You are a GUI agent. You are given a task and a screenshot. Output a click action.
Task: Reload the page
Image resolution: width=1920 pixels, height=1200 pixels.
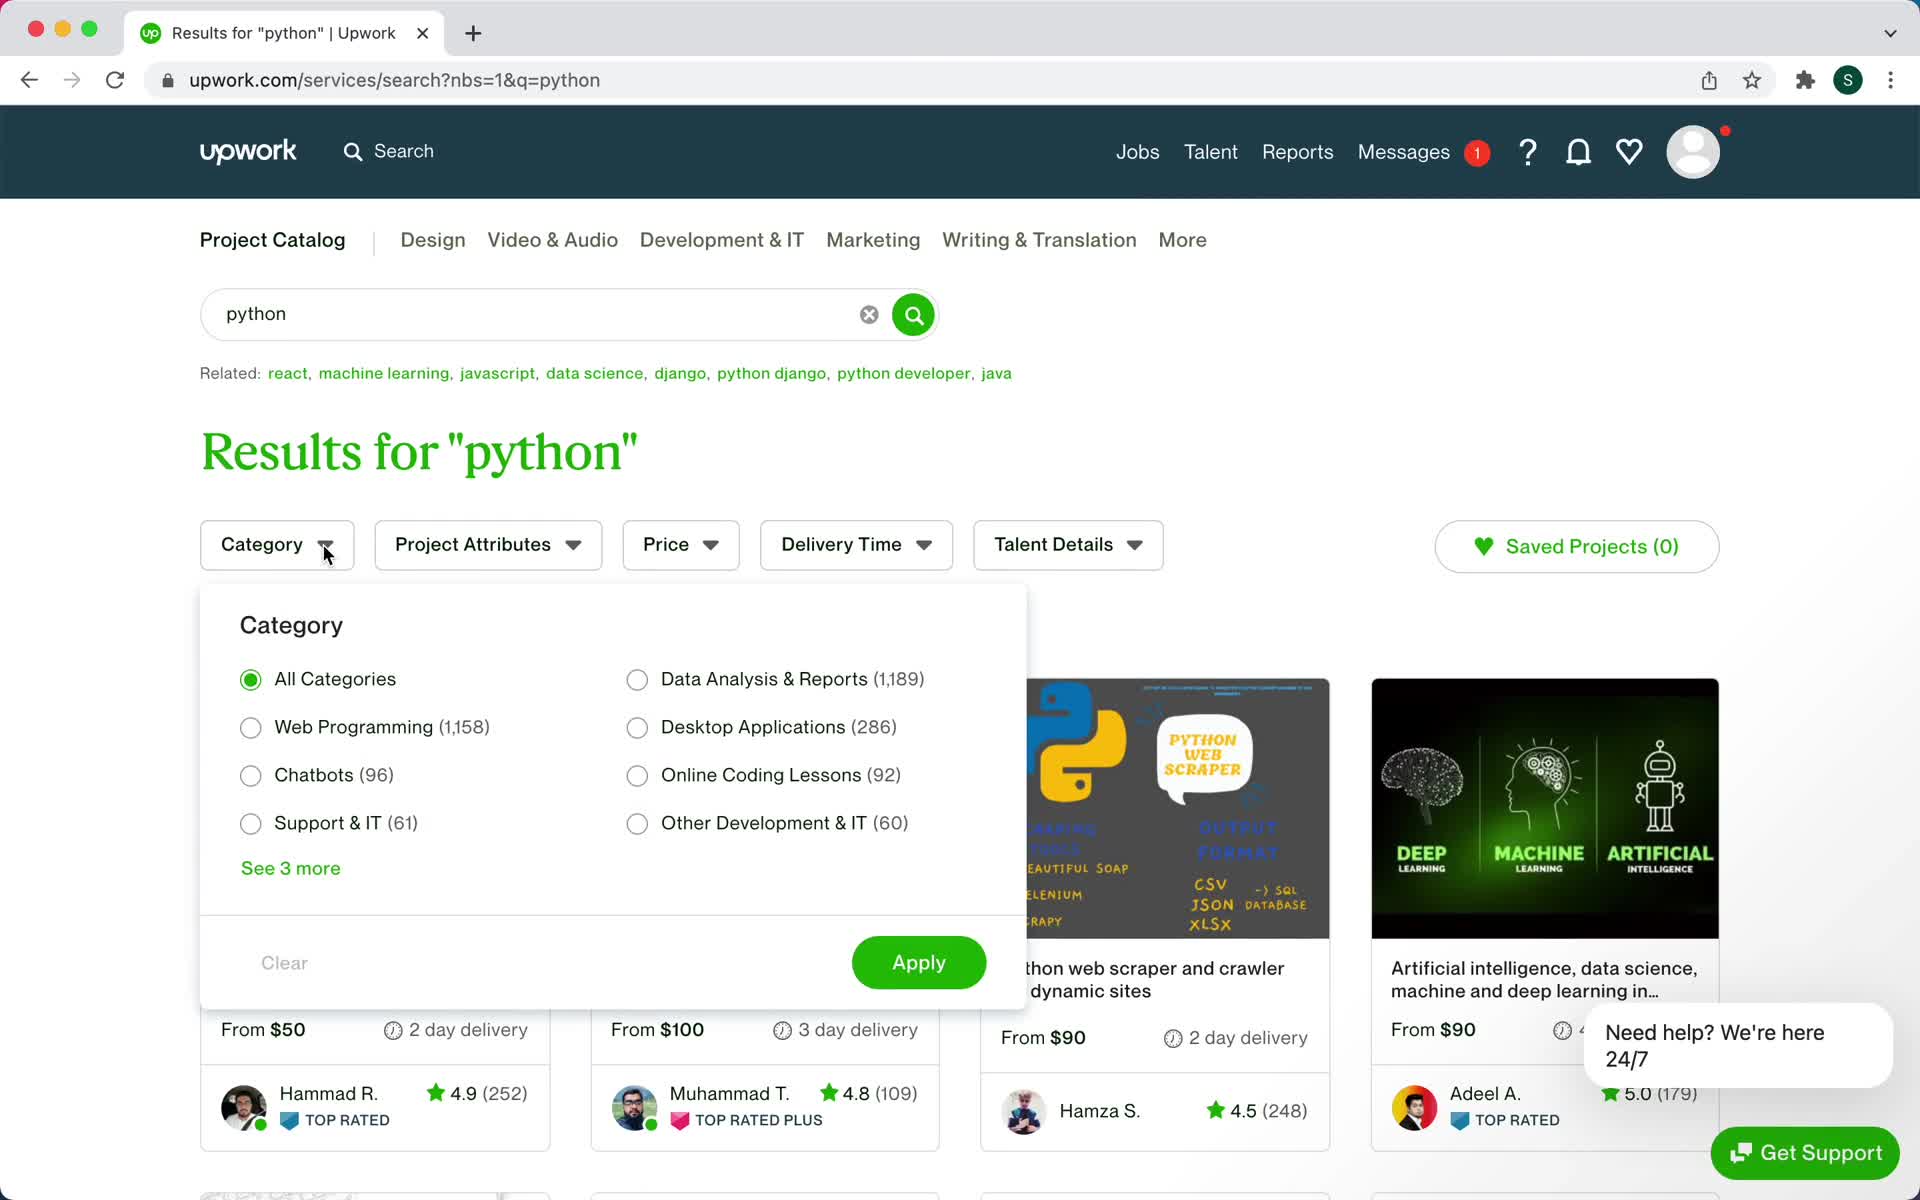pos(115,80)
